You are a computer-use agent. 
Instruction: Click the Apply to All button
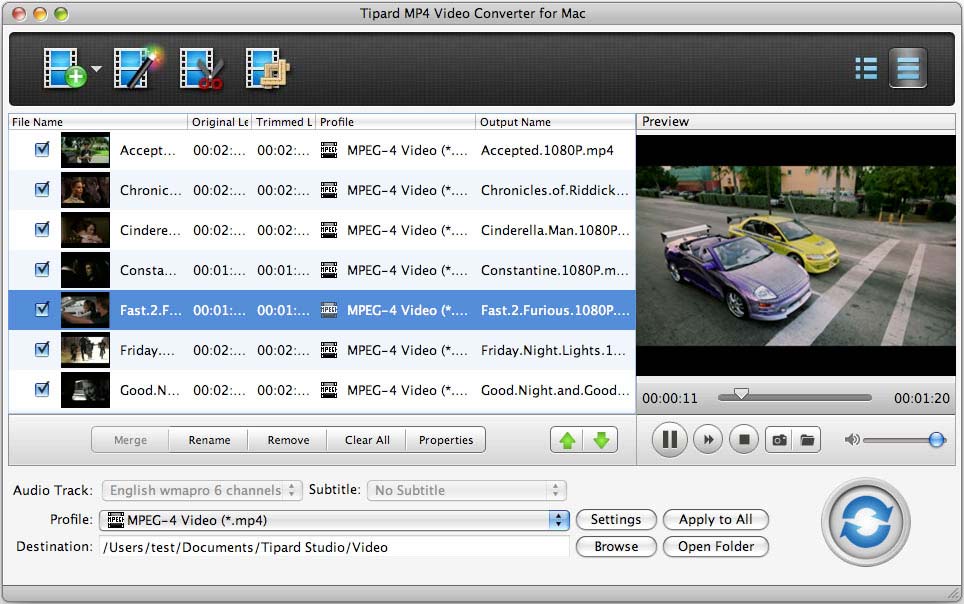pyautogui.click(x=715, y=519)
